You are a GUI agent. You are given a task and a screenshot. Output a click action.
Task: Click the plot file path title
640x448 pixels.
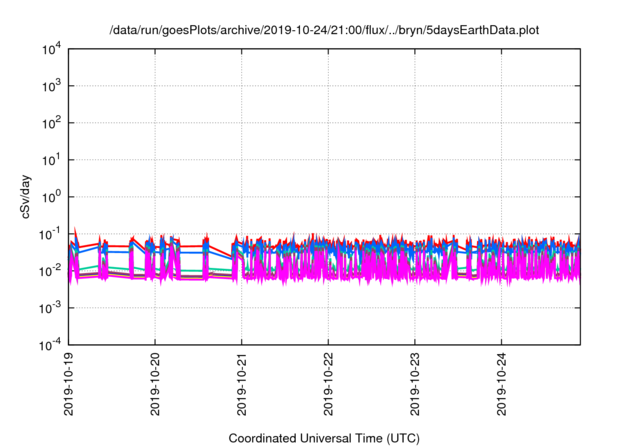pos(324,30)
